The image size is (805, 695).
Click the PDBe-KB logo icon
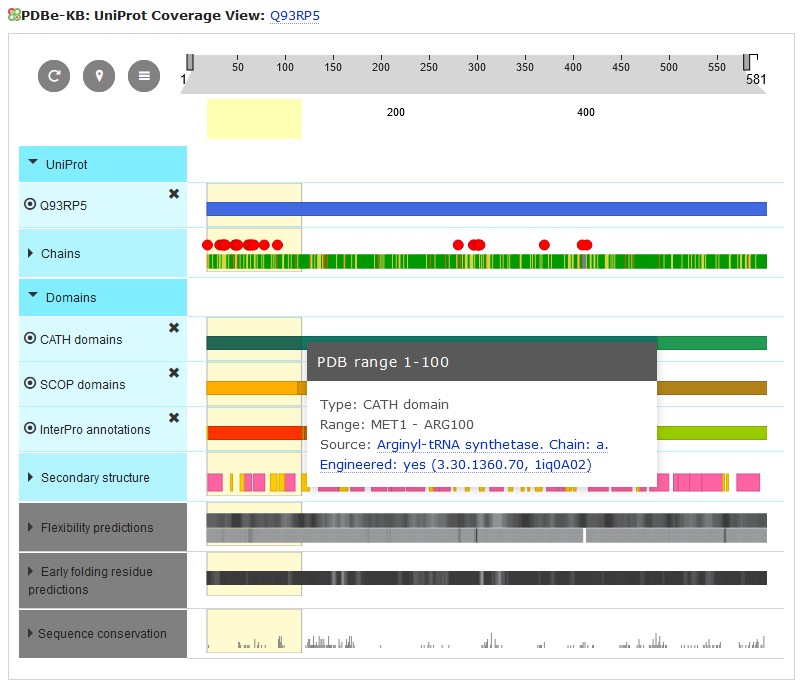click(x=13, y=16)
